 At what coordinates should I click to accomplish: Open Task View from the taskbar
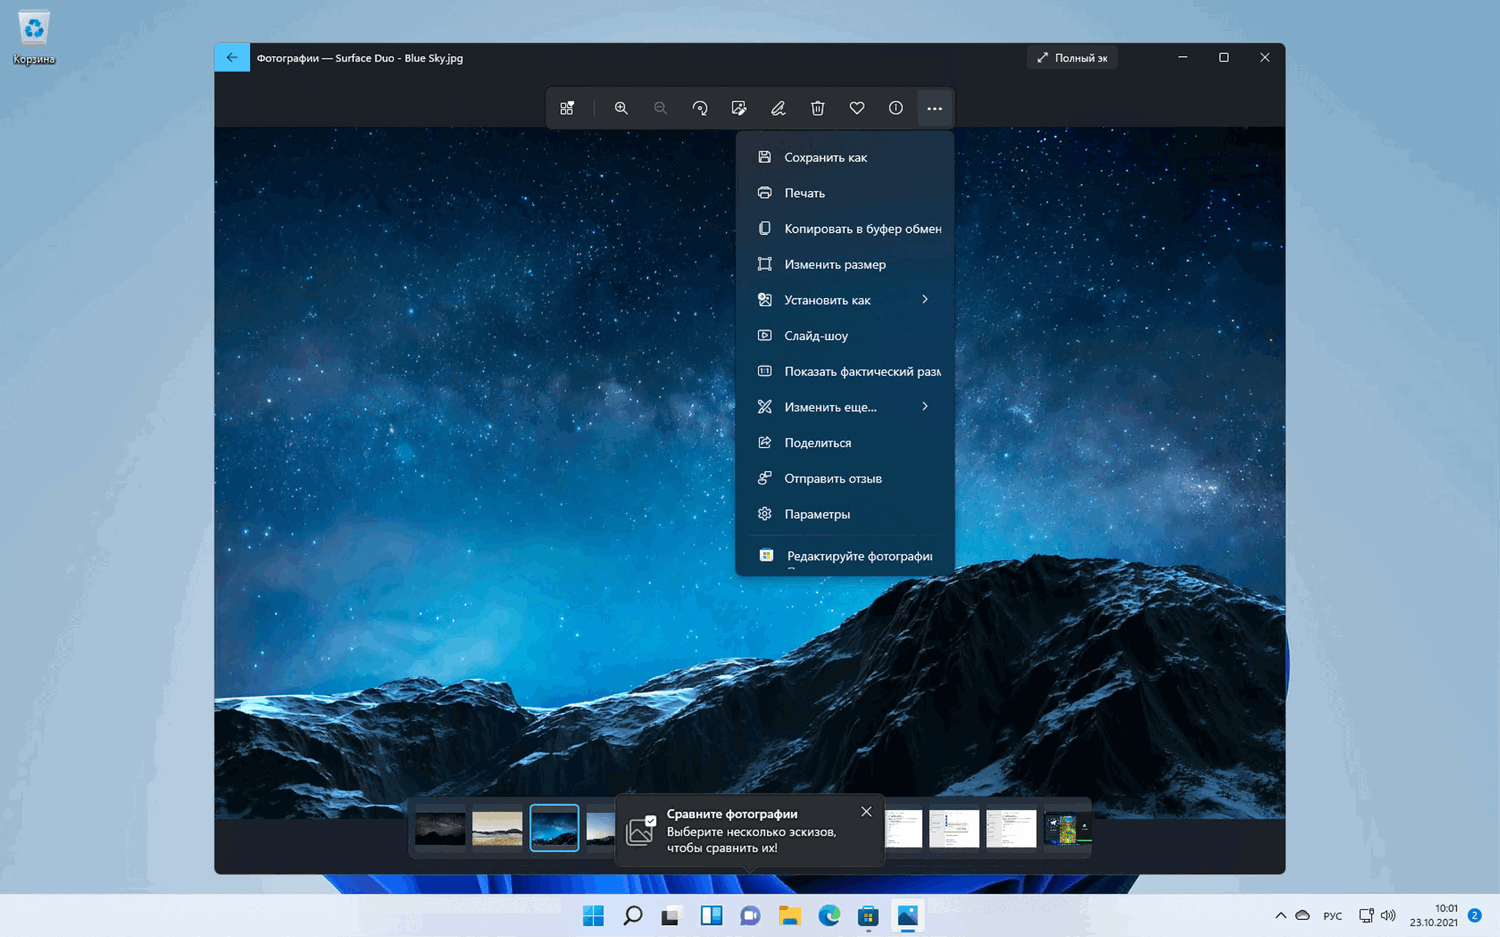click(x=671, y=916)
